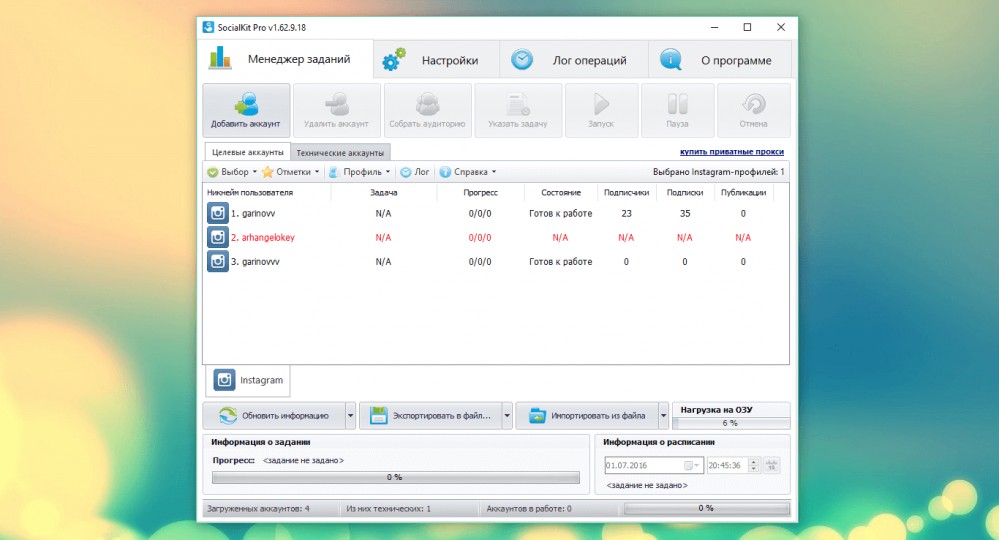Viewport: 999px width, 540px height.
Task: Click the Instagram icon of garinovvv row
Action: click(217, 261)
